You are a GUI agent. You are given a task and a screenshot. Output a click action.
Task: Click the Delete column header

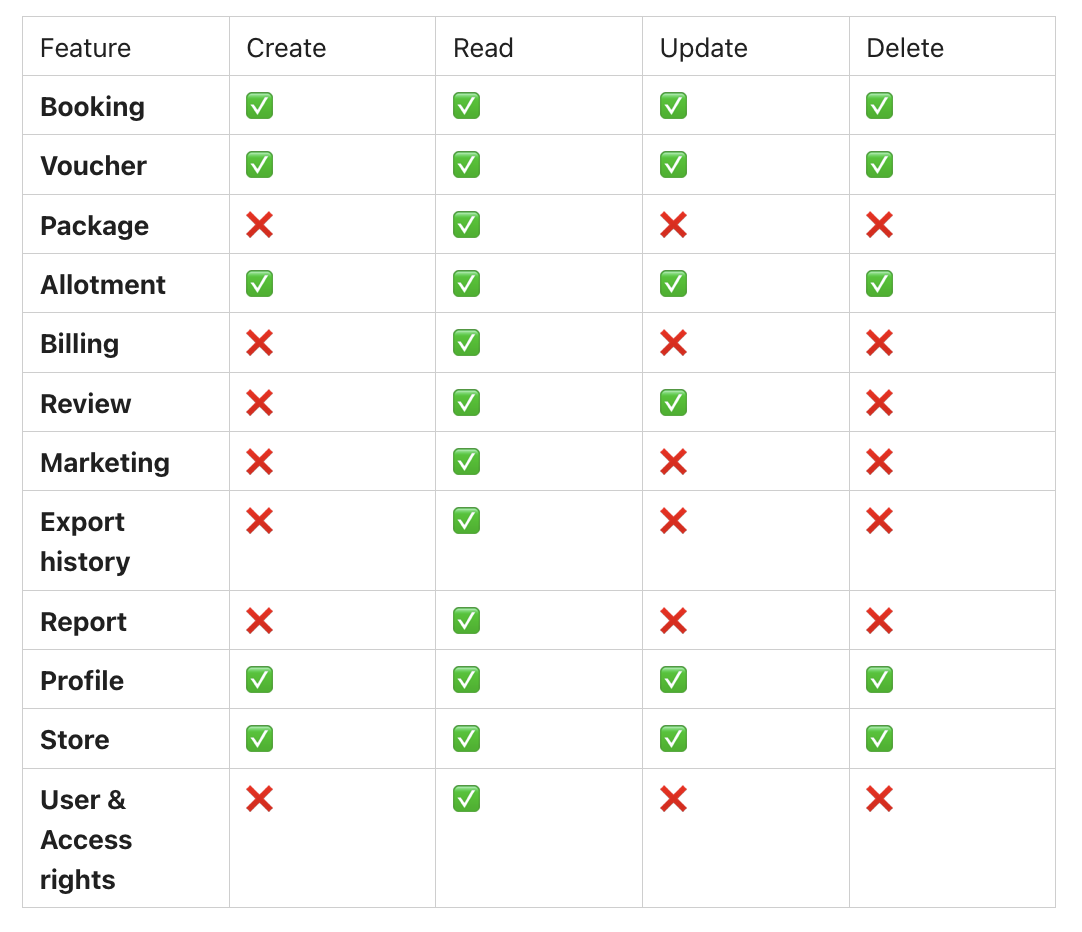[x=905, y=48]
